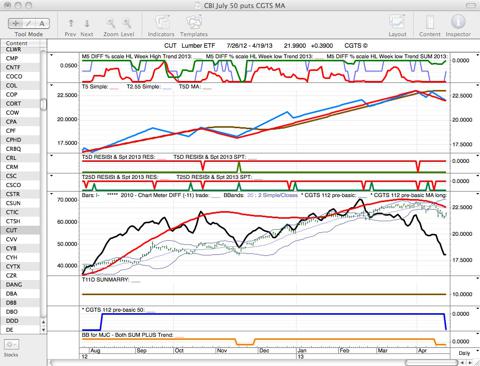Zoom in using the second magnifier icon
The image size is (480, 366).
127,23
